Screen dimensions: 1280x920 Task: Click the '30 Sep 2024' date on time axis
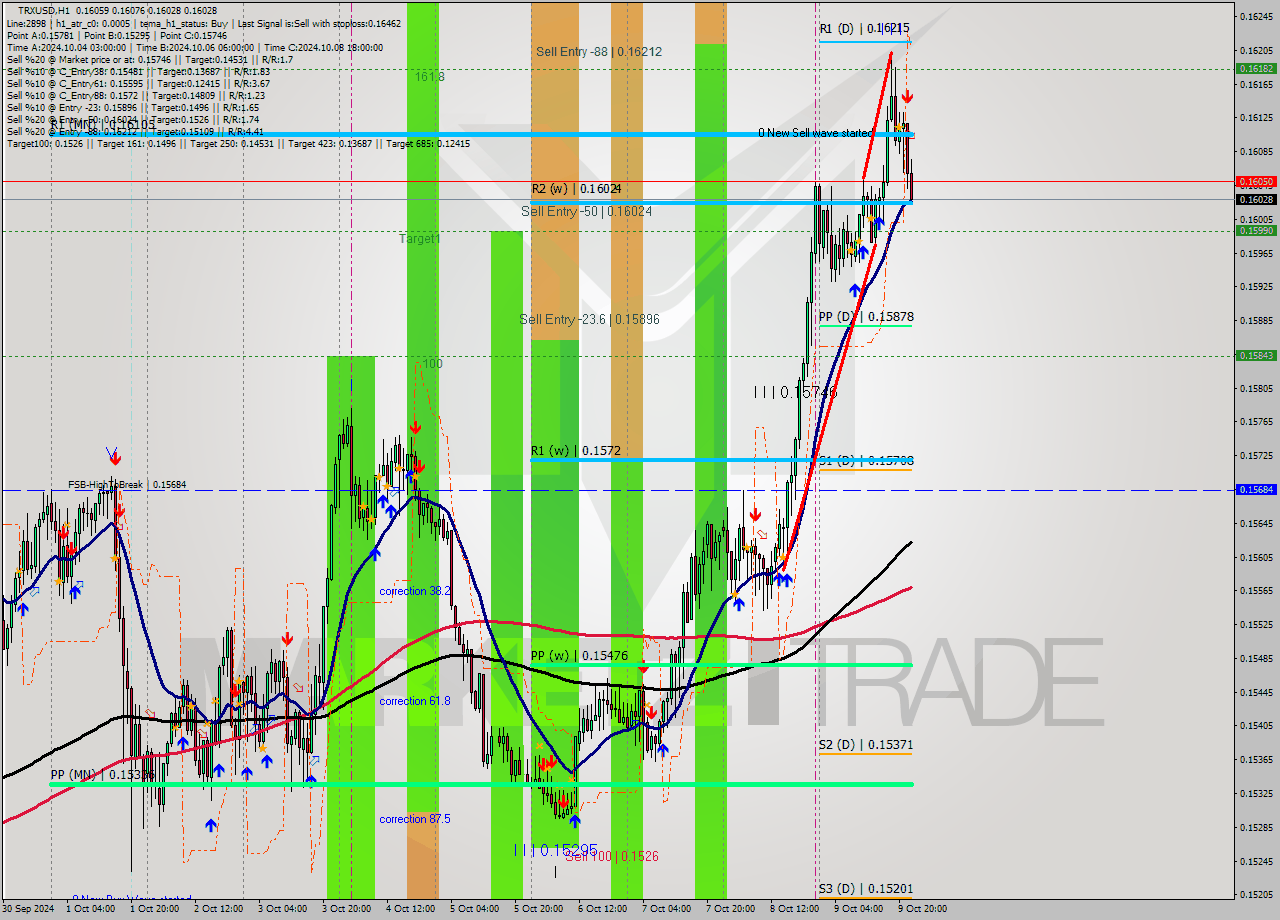pyautogui.click(x=28, y=909)
